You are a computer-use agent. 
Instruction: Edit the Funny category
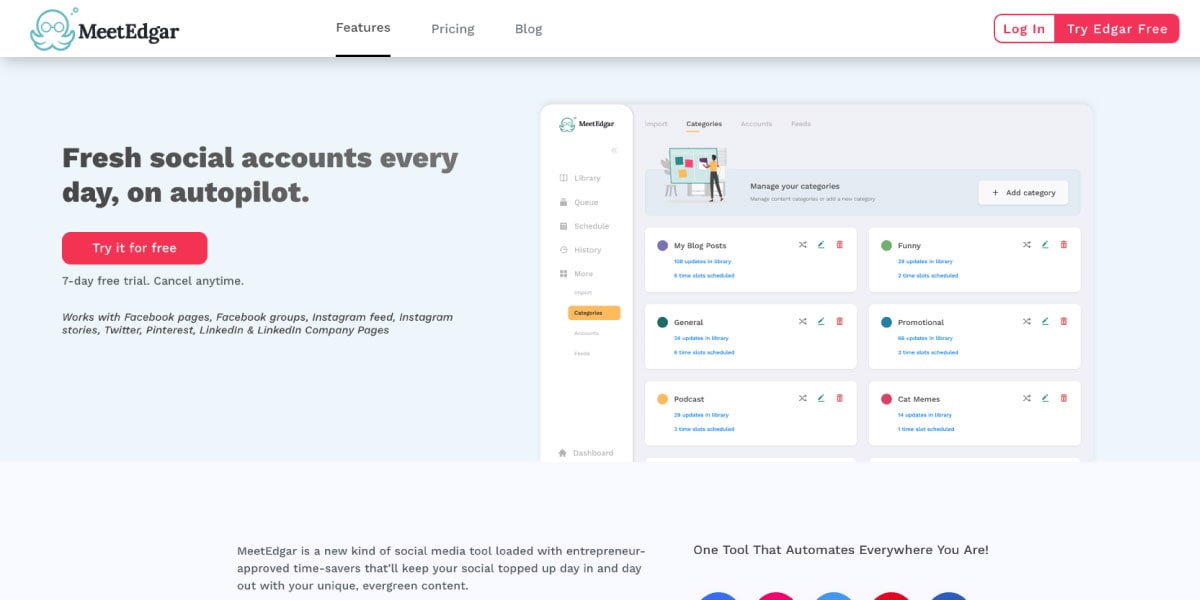click(x=1045, y=244)
